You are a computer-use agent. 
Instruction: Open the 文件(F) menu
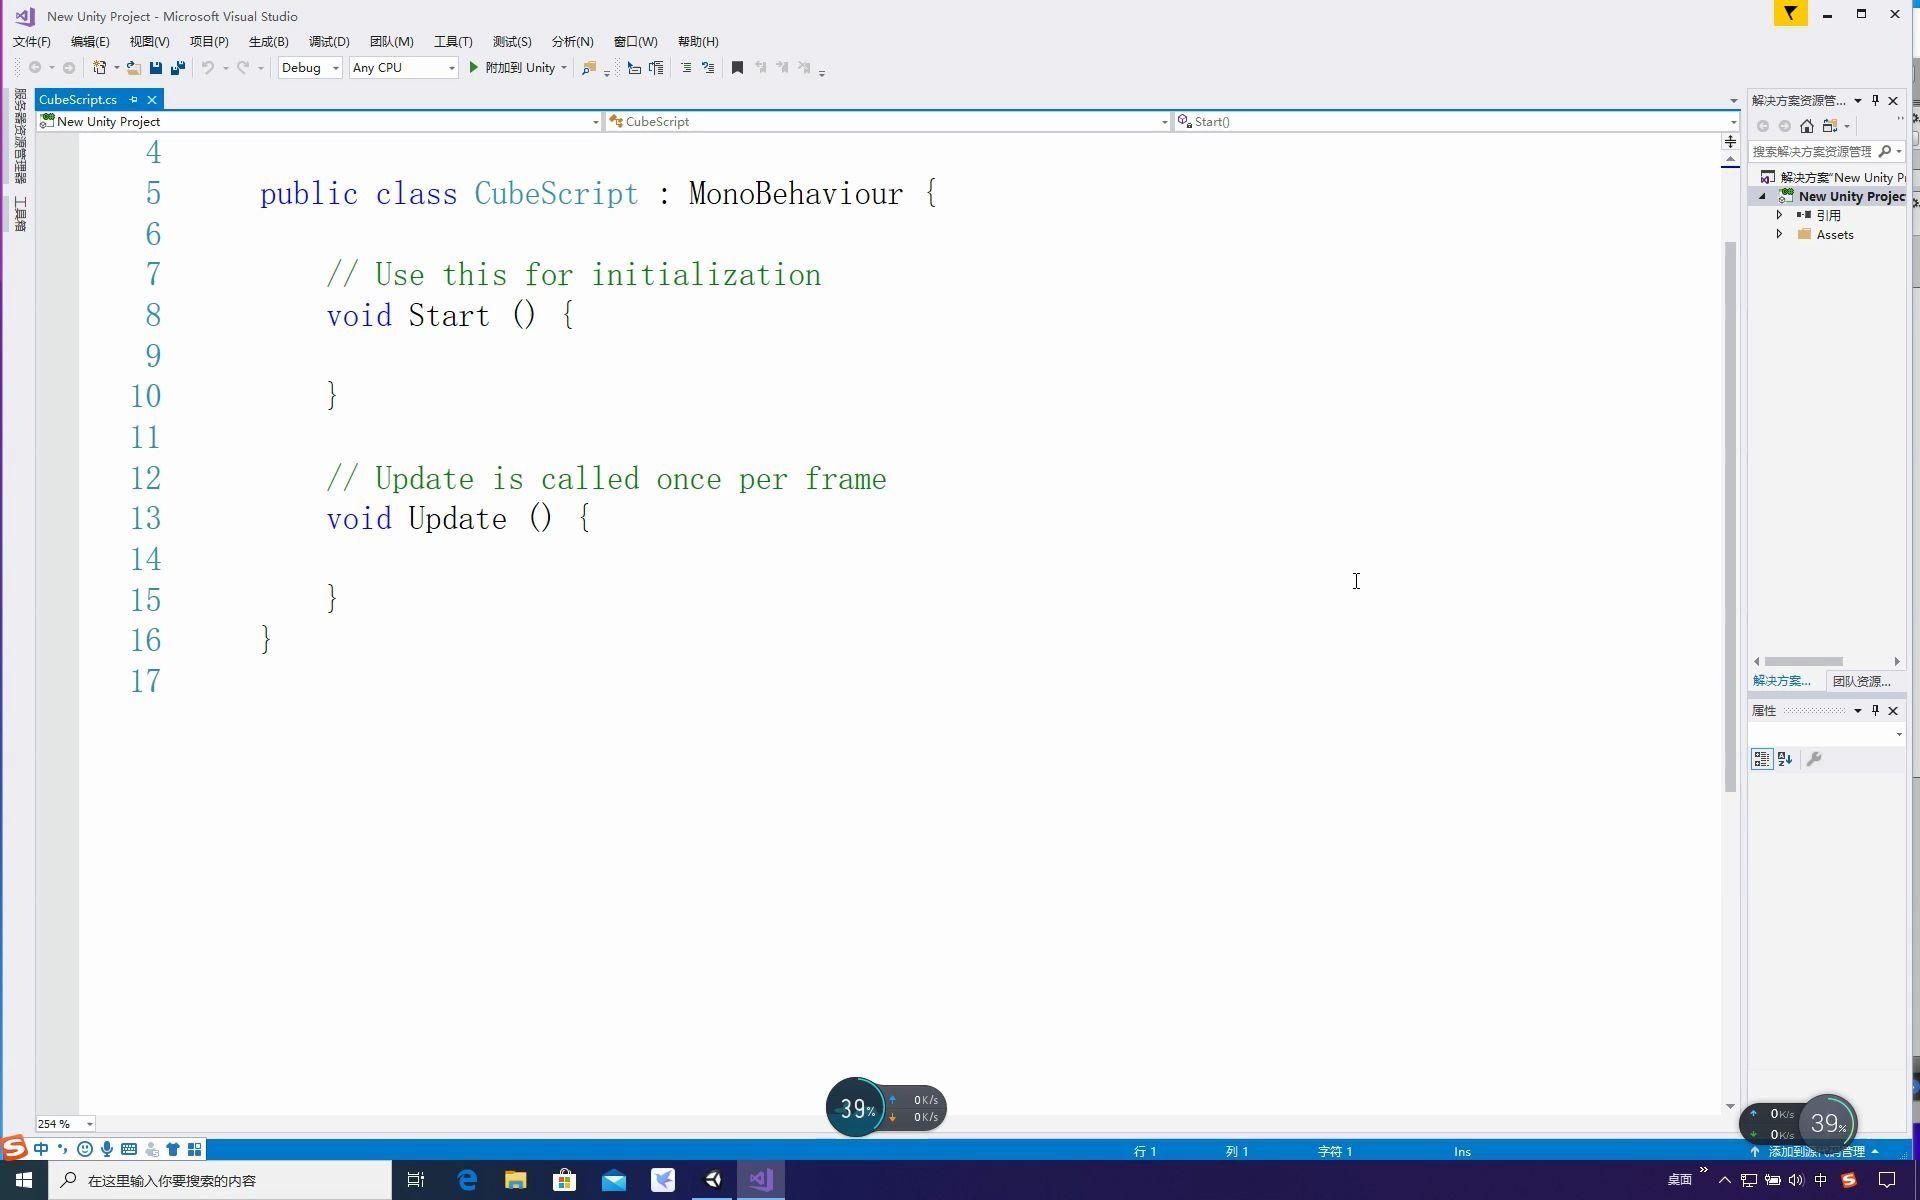[32, 41]
